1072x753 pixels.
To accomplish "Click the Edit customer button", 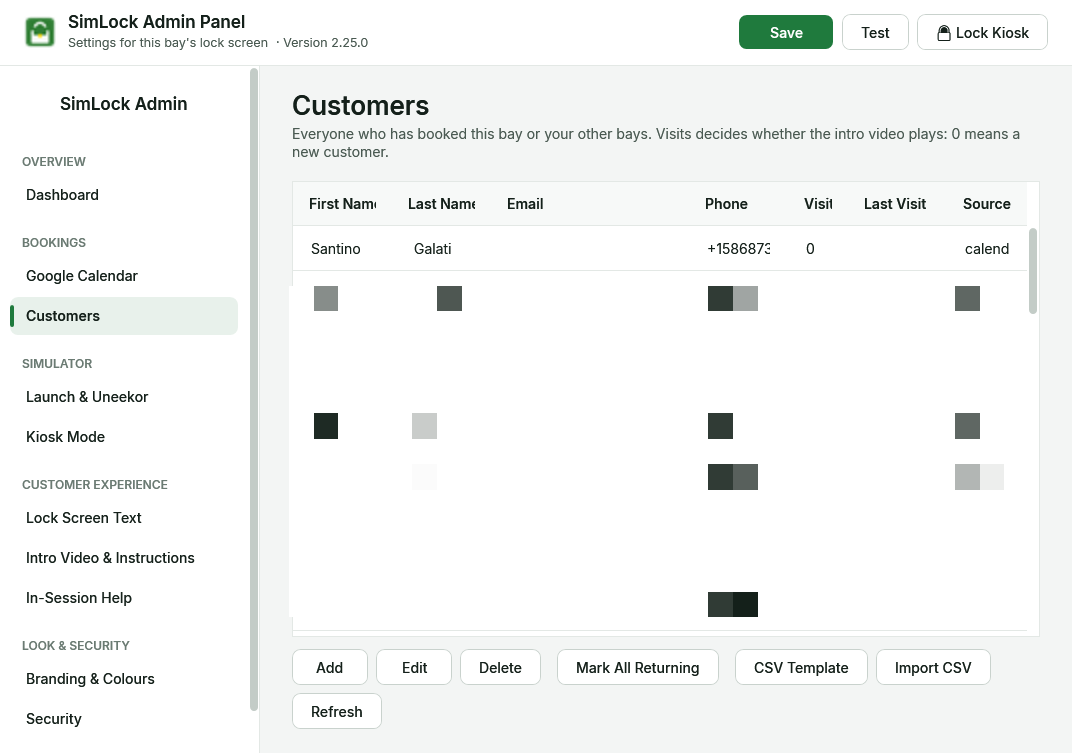I will click(x=414, y=668).
